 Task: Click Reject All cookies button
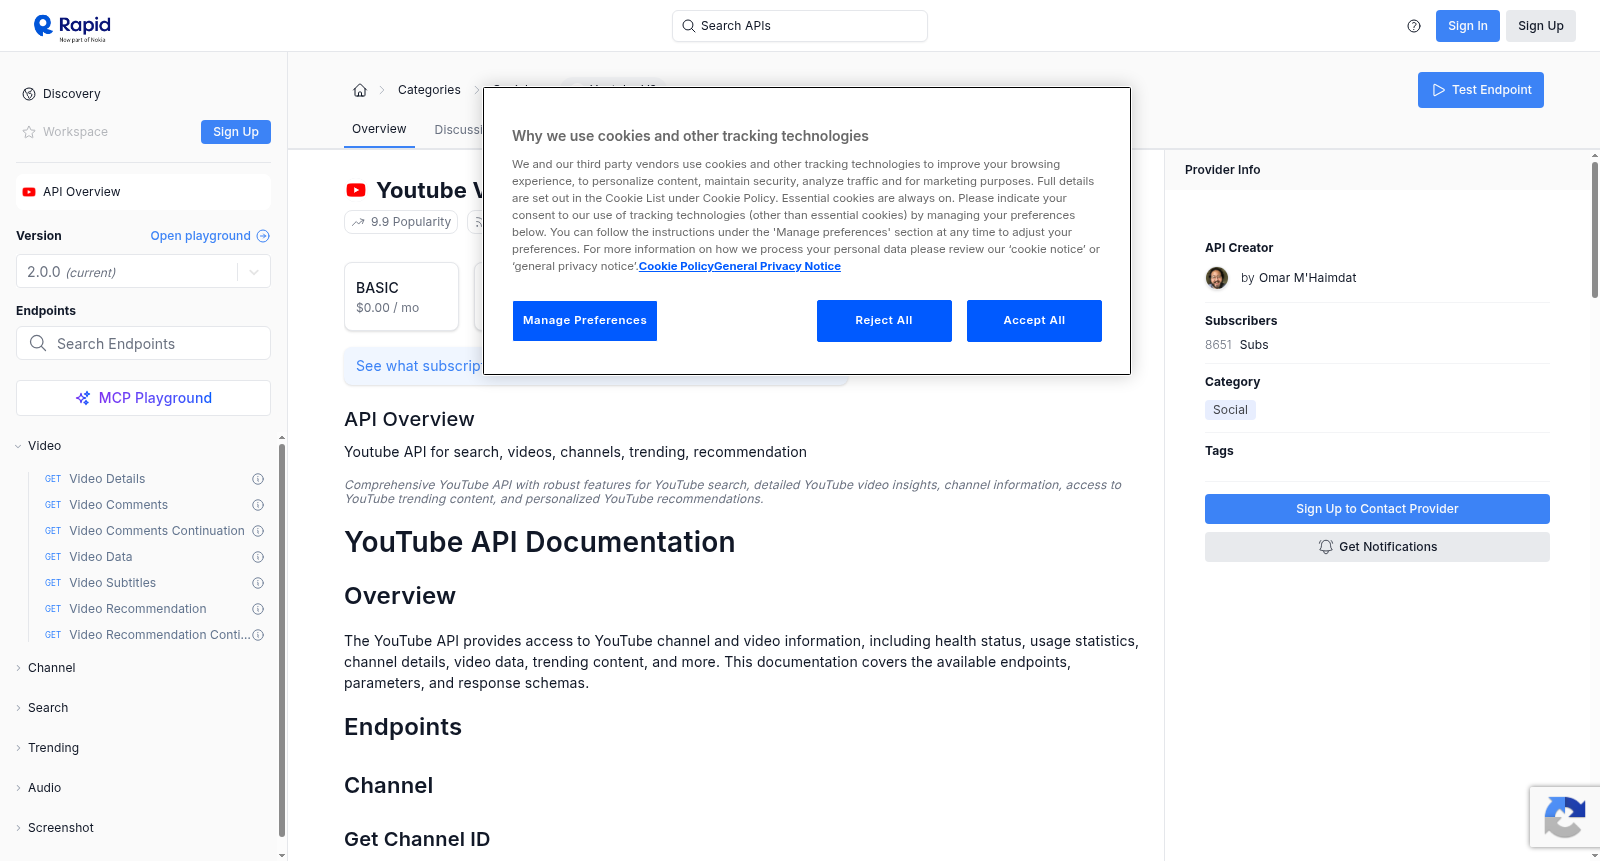(884, 321)
